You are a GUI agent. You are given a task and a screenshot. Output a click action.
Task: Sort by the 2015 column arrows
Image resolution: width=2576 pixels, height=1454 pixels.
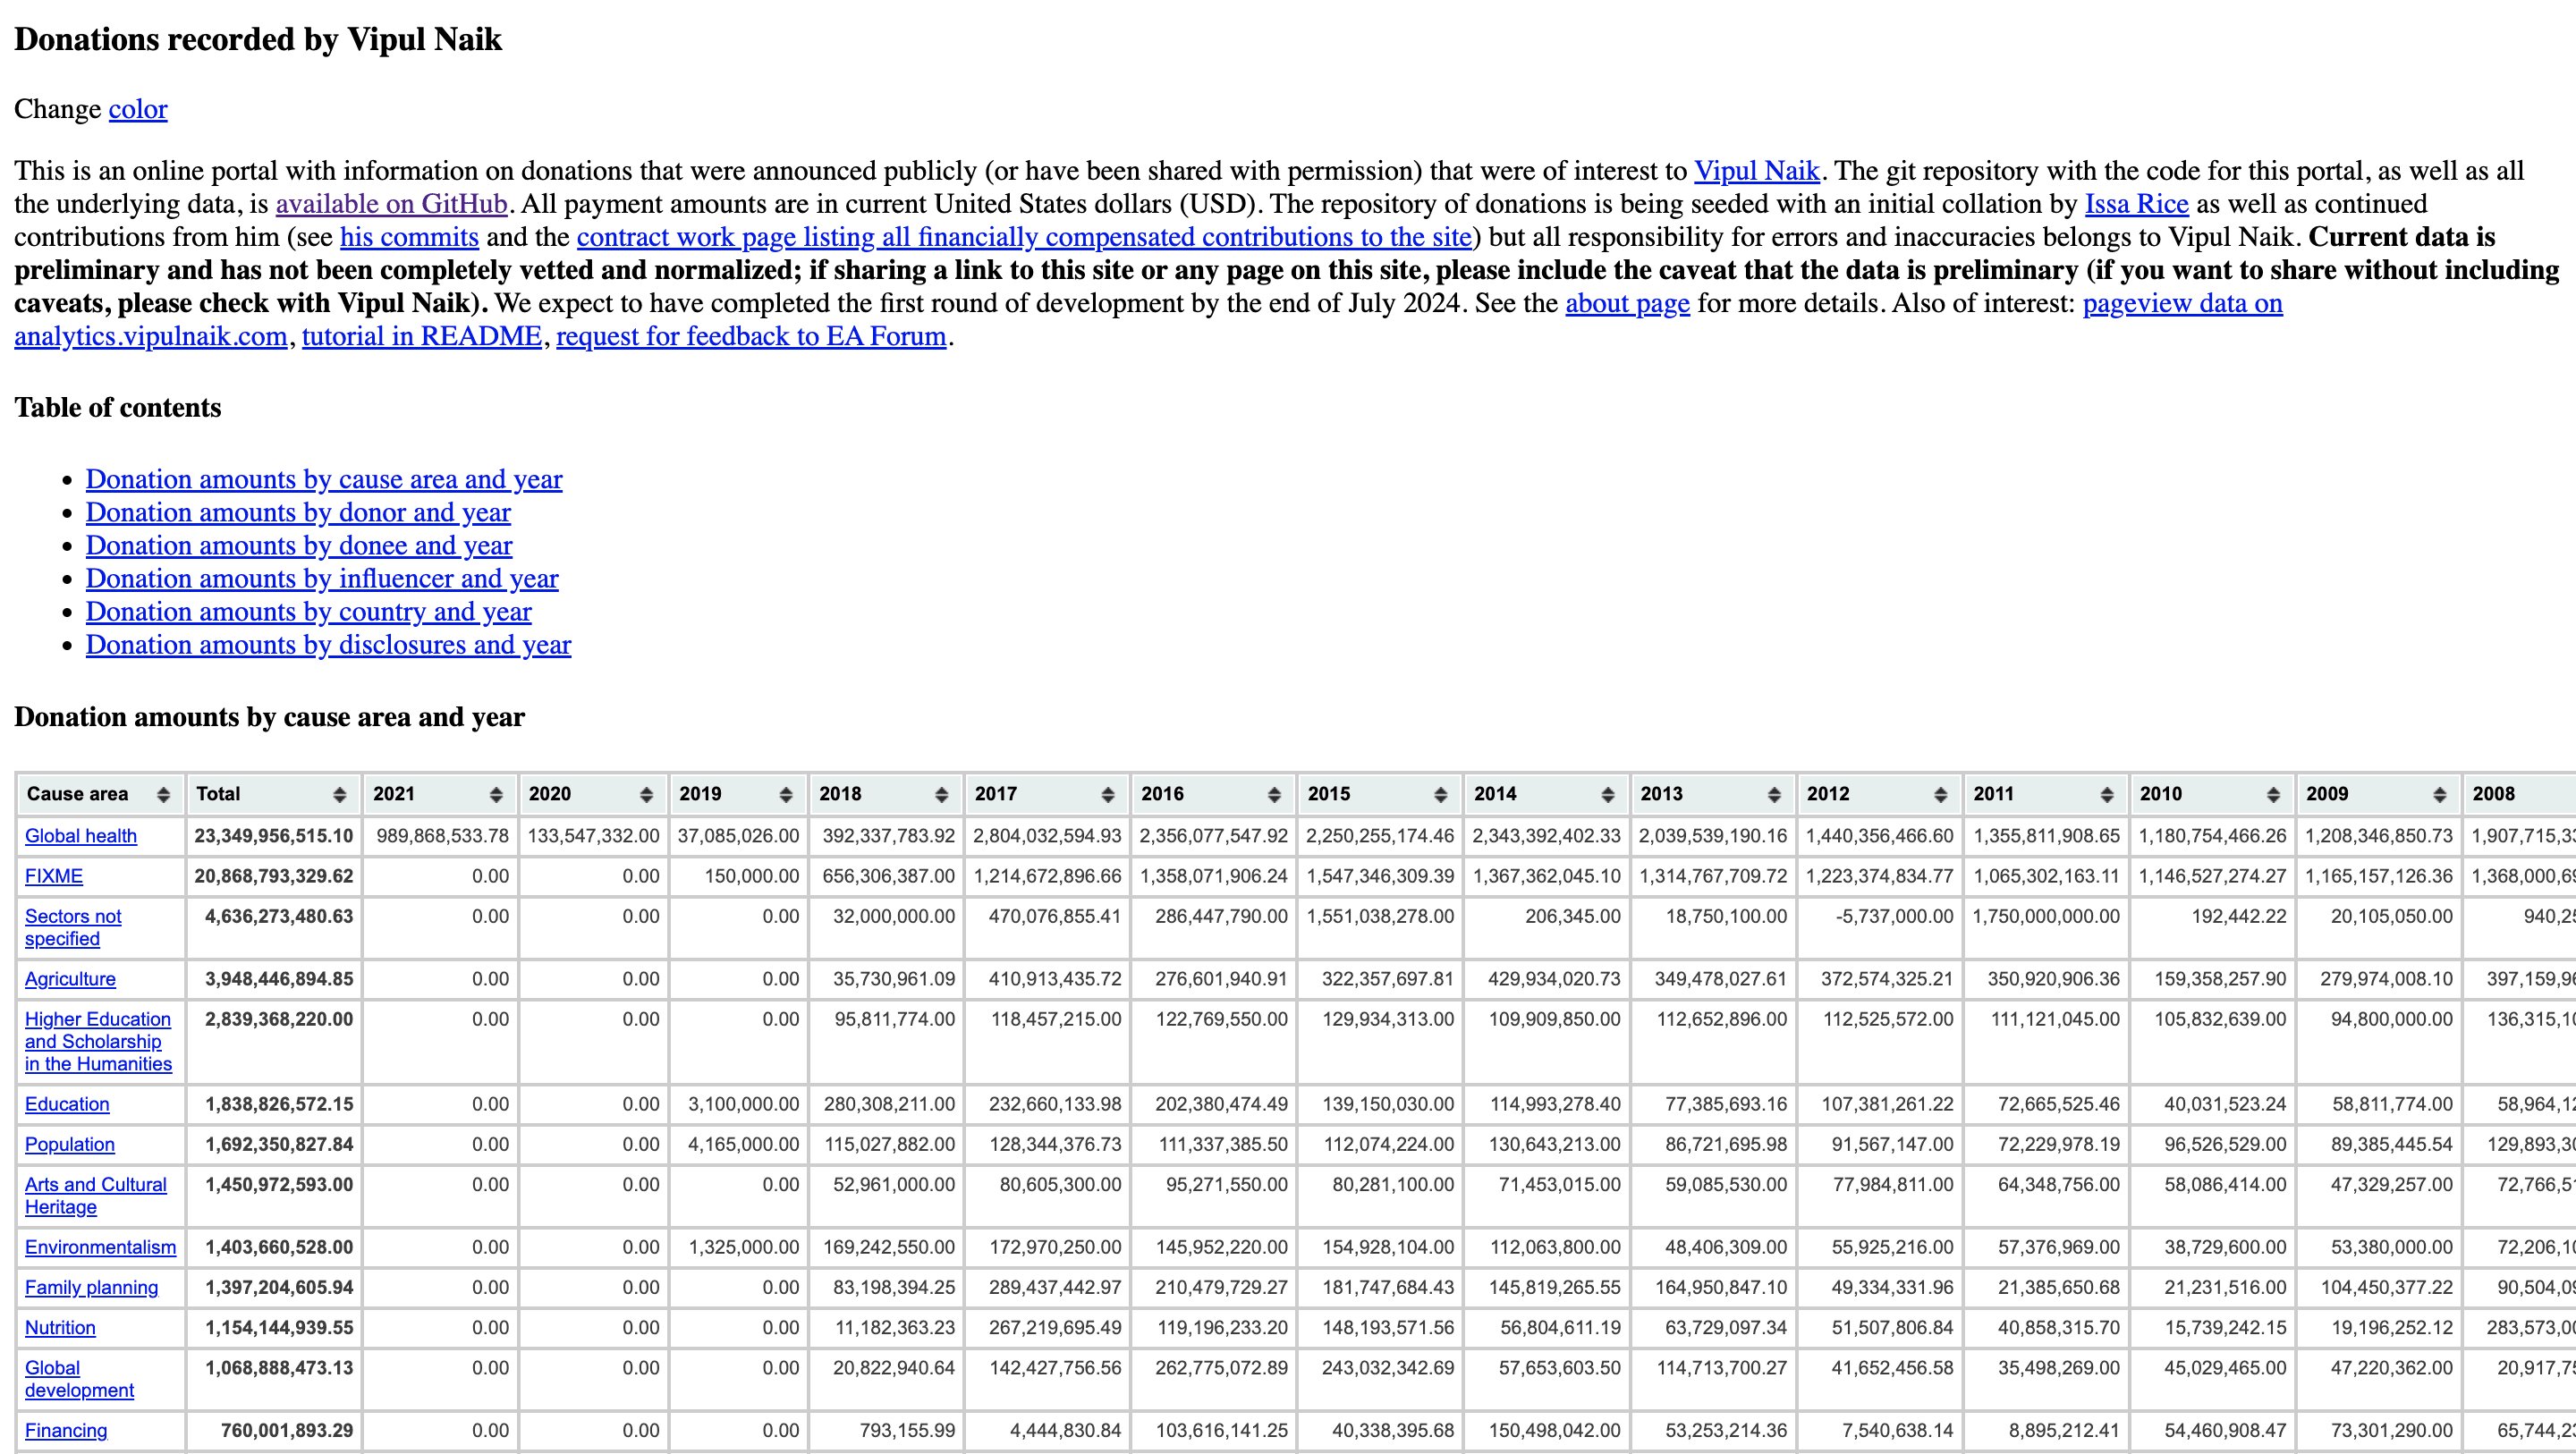(x=1441, y=795)
